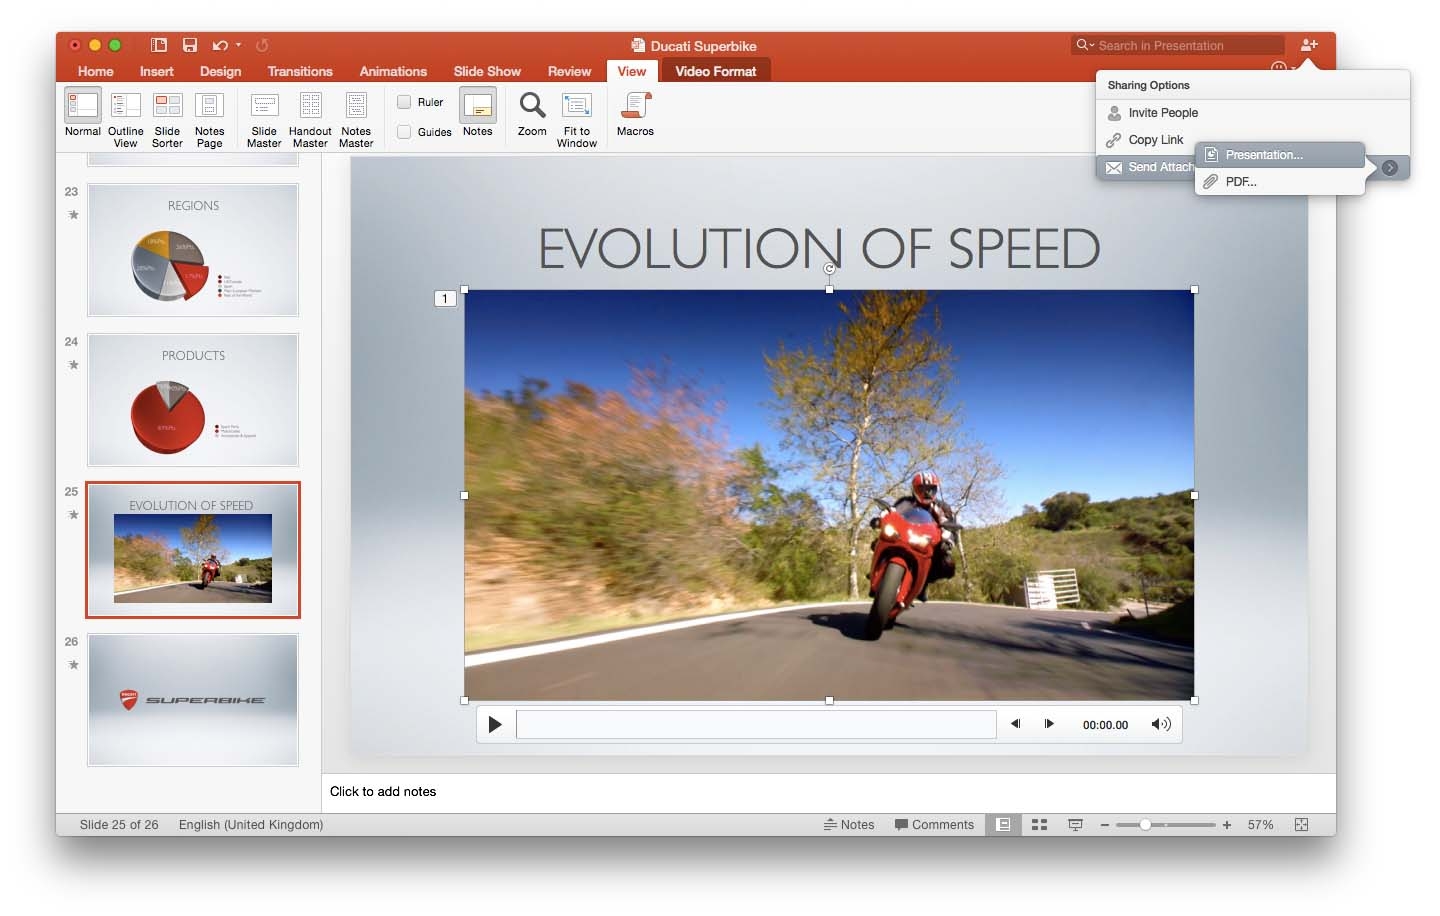This screenshot has height=916, width=1440.
Task: Toggle the Notes pane button in ribbon
Action: point(477,112)
